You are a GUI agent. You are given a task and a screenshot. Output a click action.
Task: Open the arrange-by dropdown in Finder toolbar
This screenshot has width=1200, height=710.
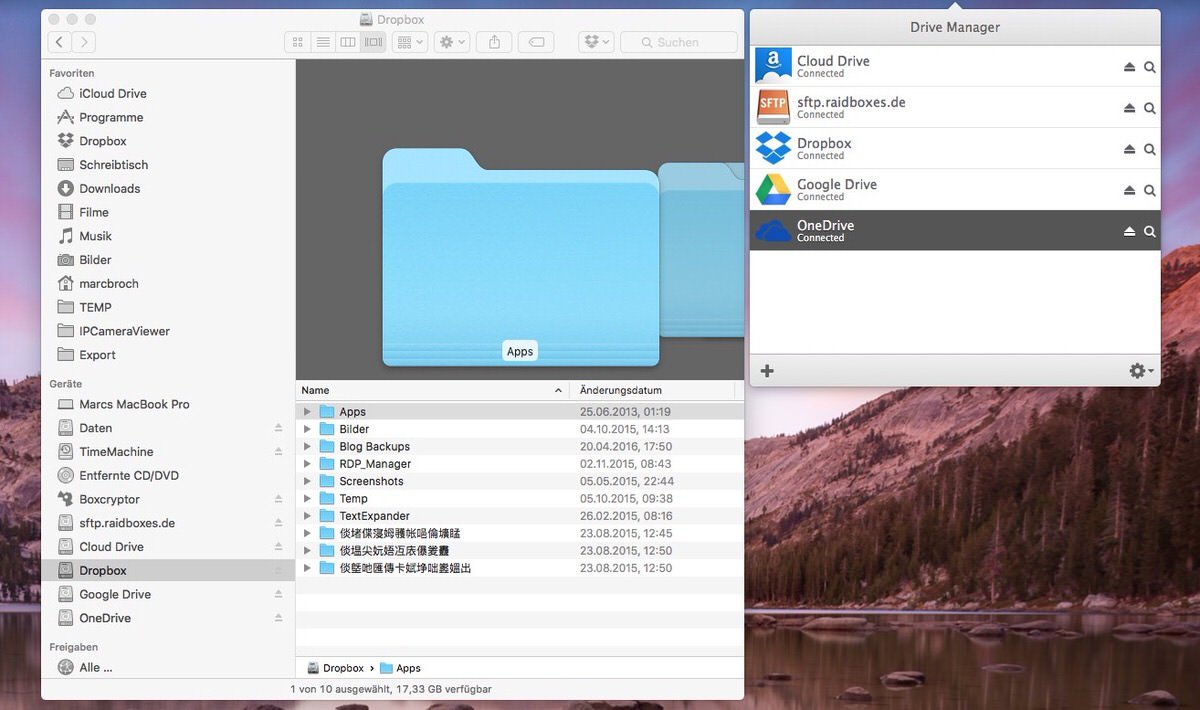(410, 42)
